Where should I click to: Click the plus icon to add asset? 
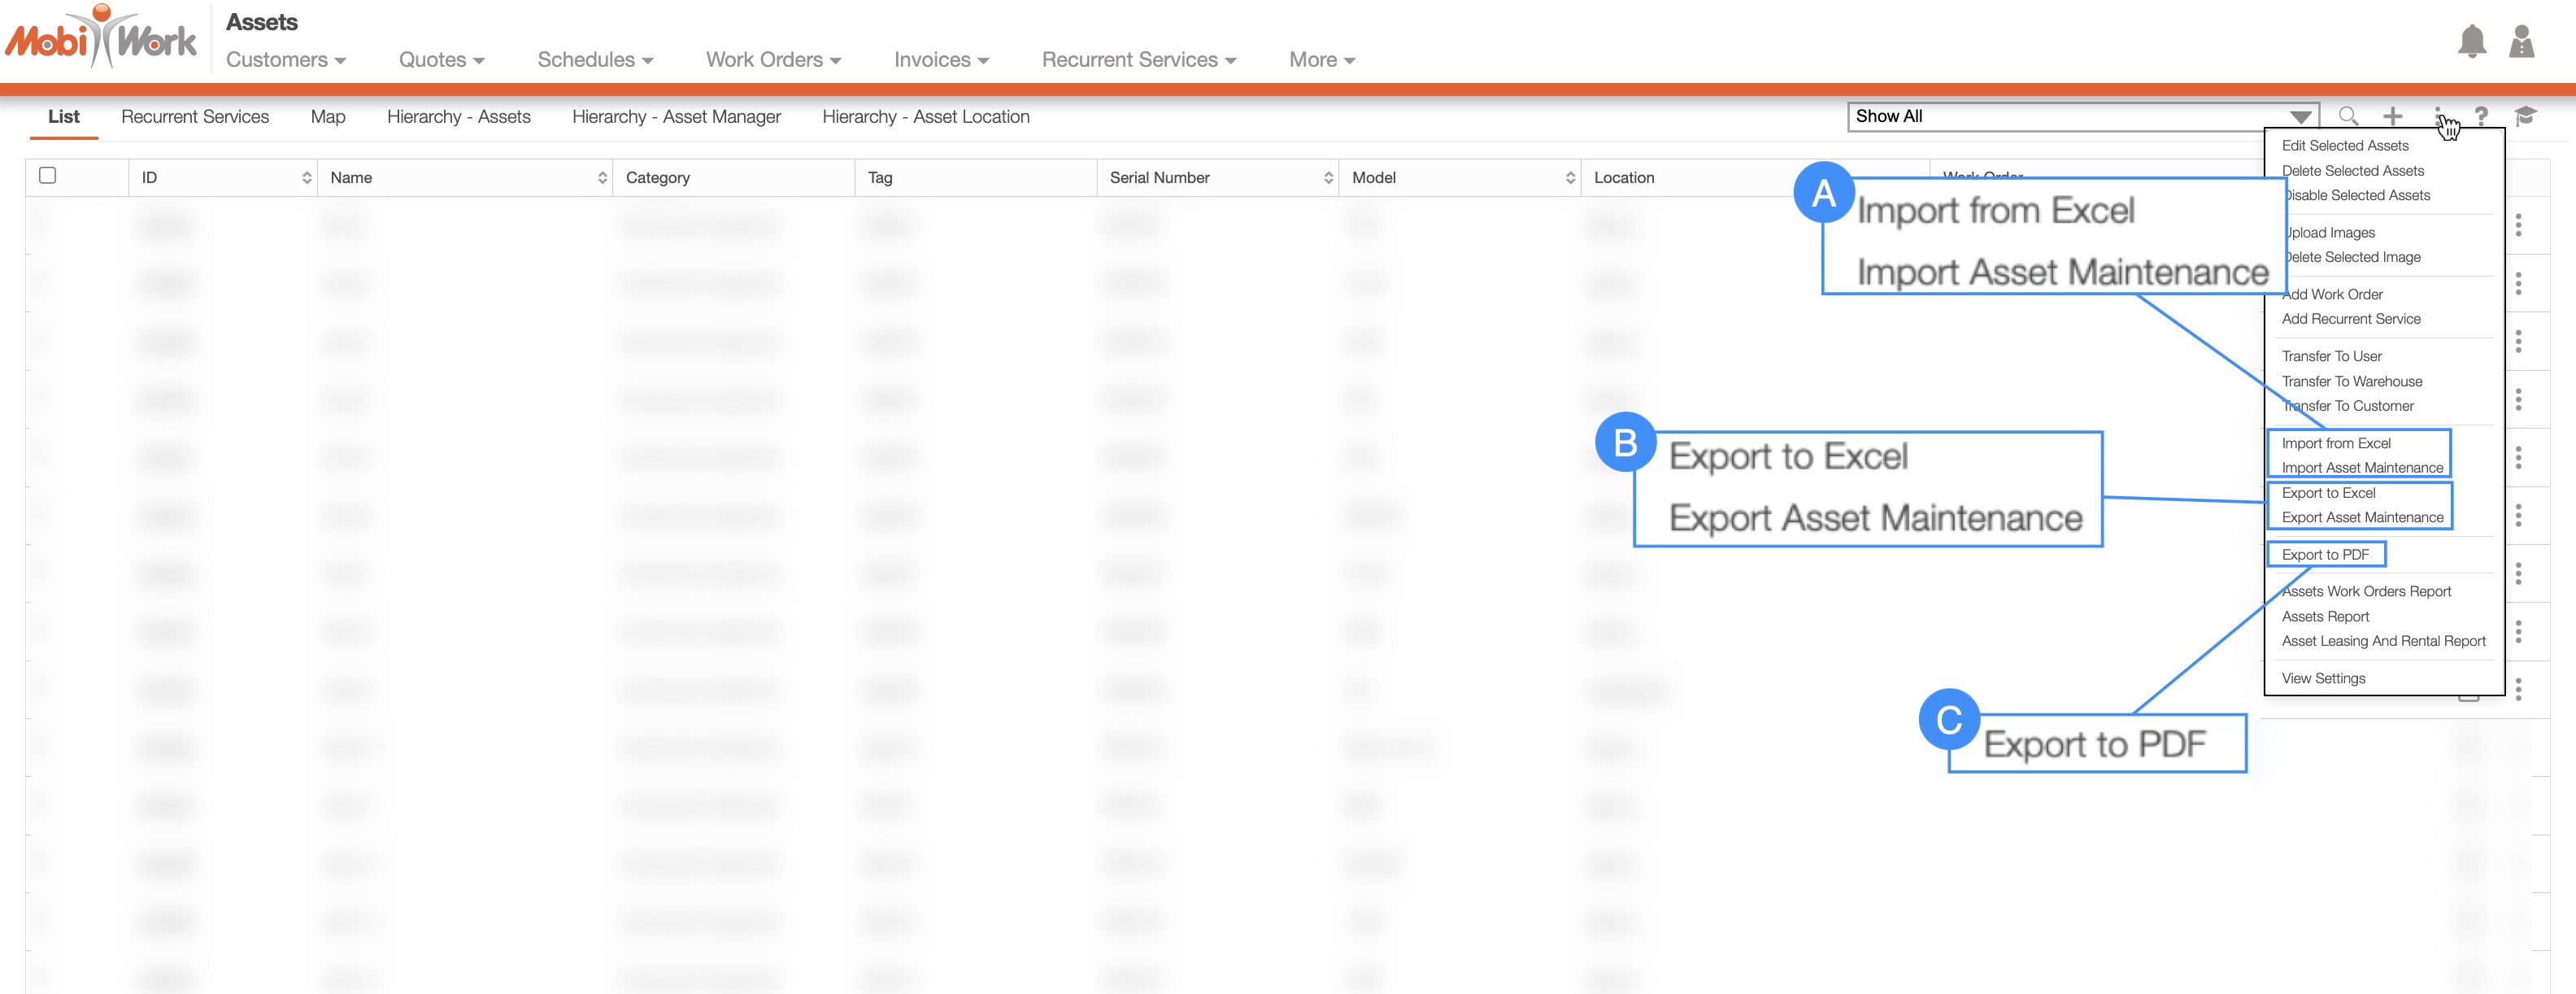[x=2392, y=116]
